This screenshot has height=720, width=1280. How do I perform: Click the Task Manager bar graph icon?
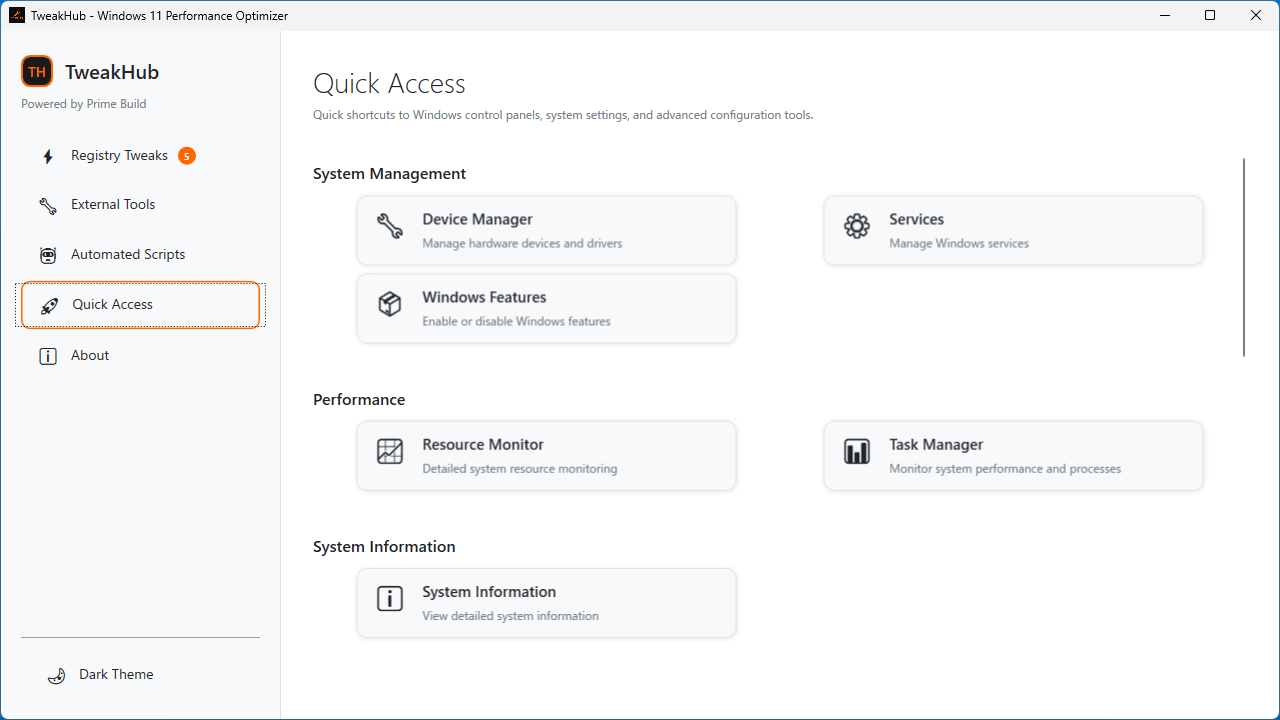857,451
